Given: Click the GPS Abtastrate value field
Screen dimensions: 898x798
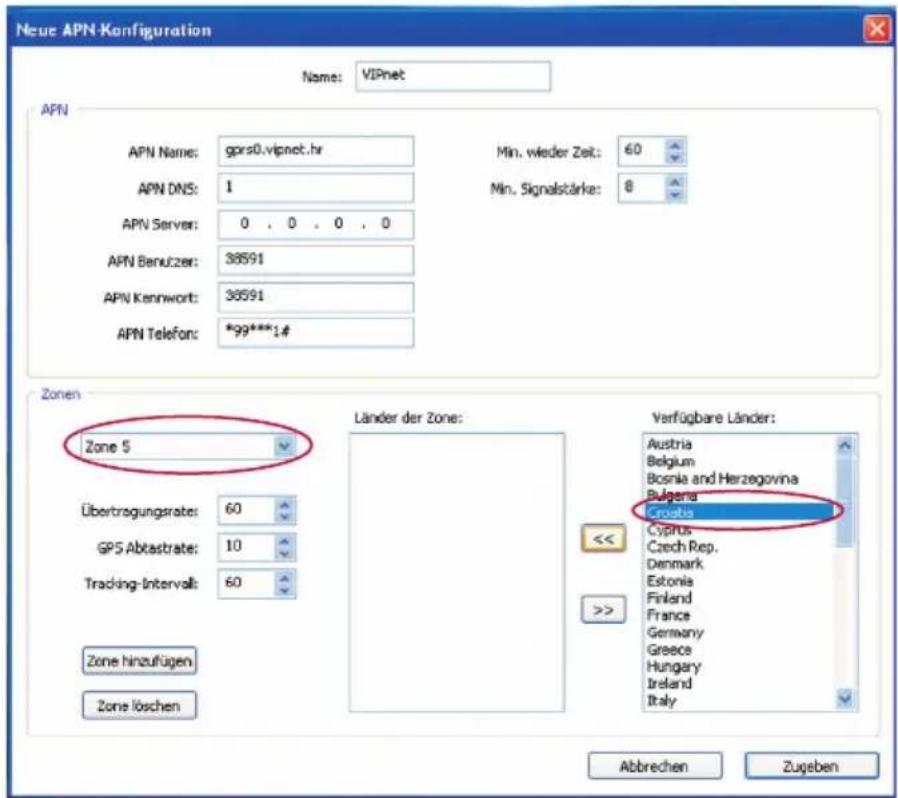Looking at the screenshot, I should tap(247, 547).
